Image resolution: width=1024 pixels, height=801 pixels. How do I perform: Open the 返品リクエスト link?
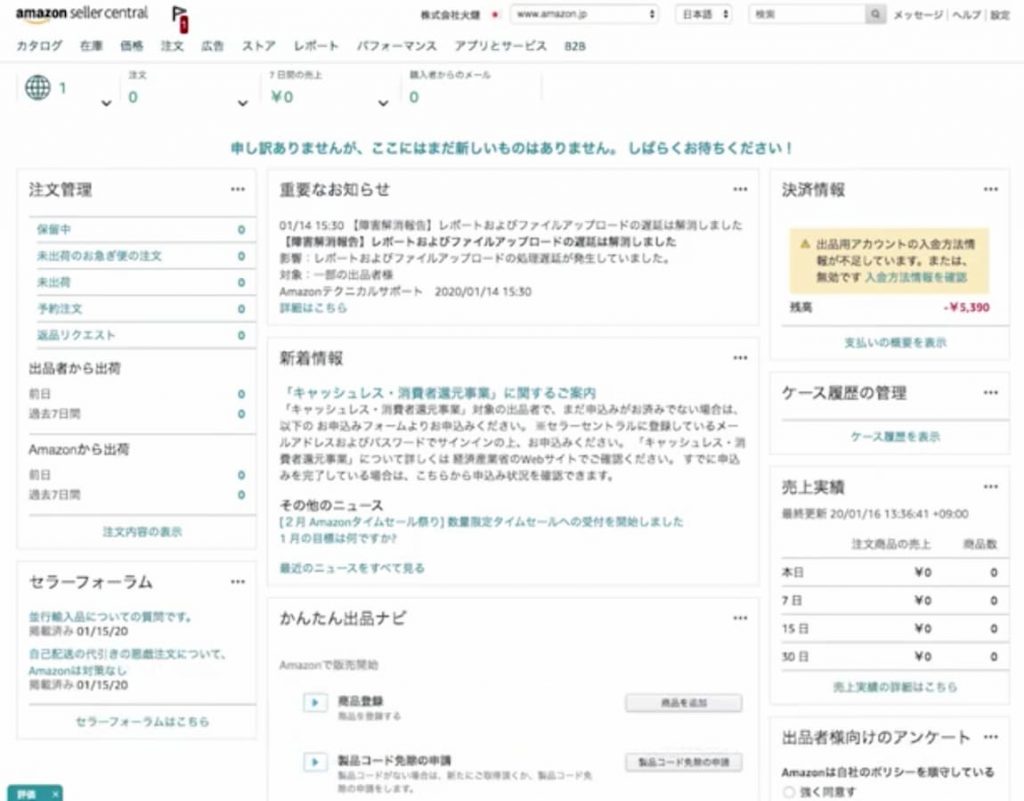76,335
